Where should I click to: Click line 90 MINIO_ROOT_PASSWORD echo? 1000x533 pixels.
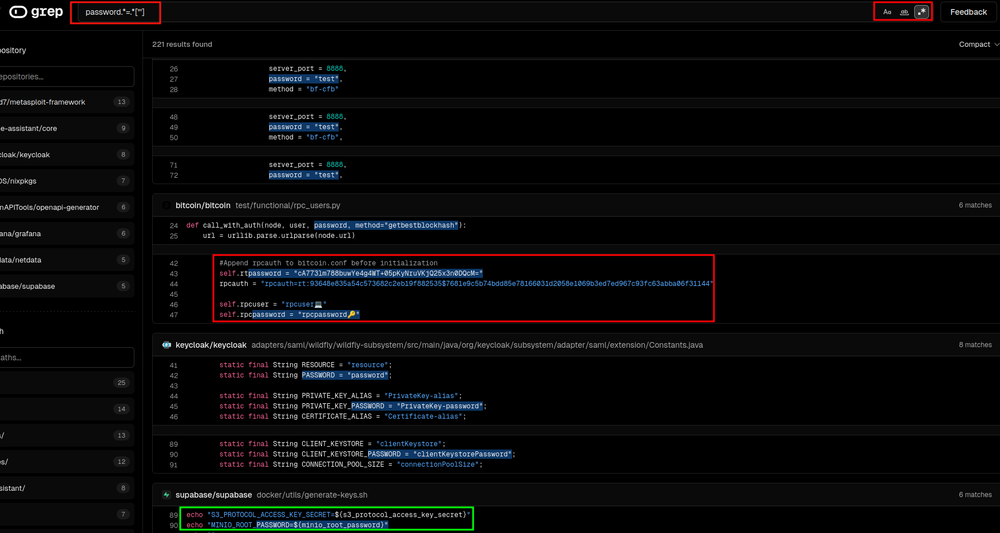tap(287, 524)
